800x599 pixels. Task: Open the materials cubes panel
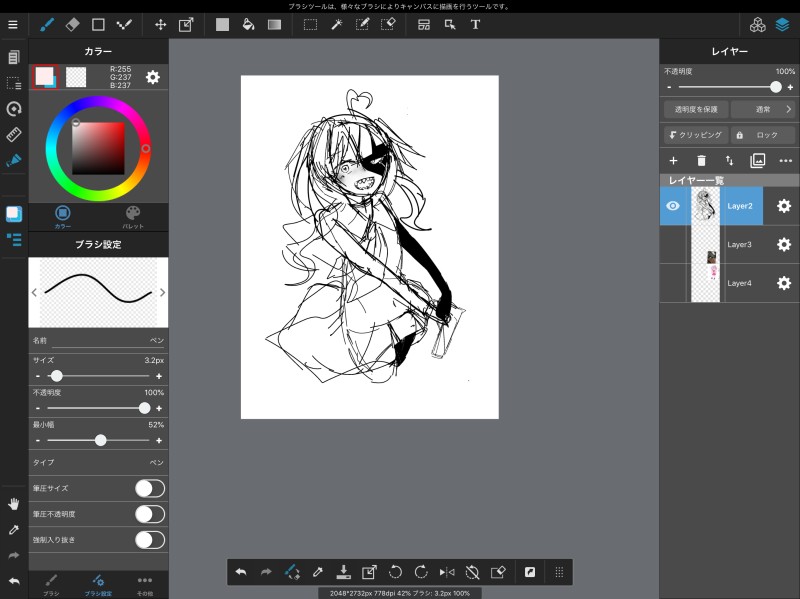(758, 24)
